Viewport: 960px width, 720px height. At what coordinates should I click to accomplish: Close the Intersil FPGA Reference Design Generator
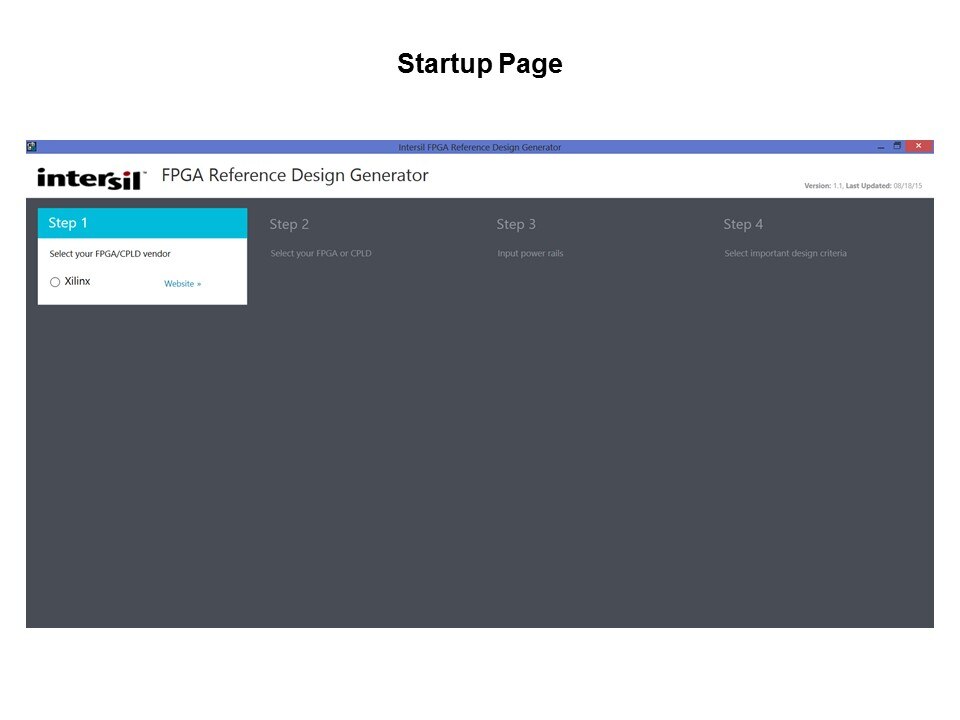919,146
